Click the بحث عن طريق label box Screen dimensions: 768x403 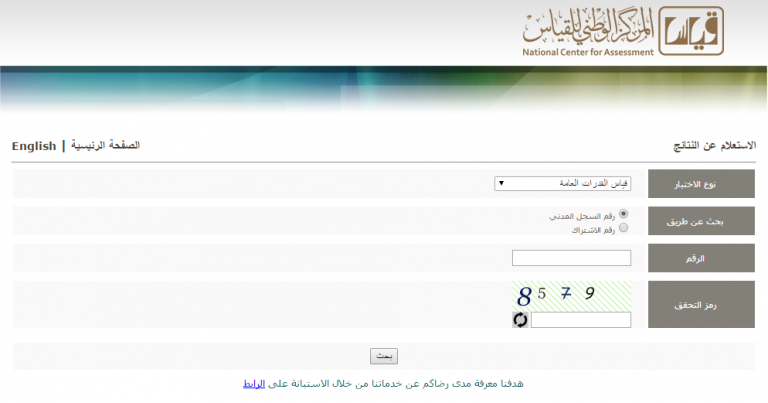pyautogui.click(x=701, y=221)
